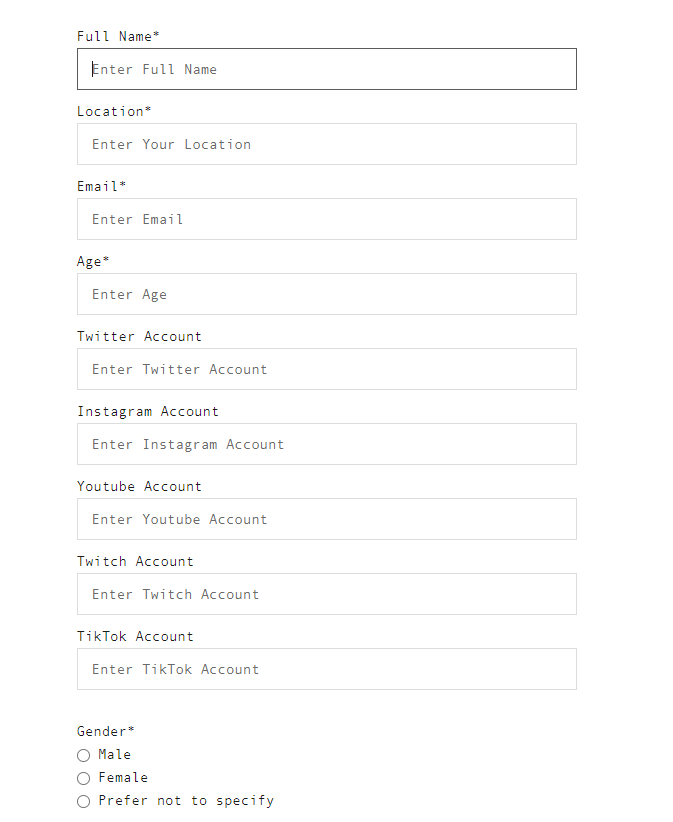This screenshot has height=822, width=673.
Task: Choose the Female gender option
Action: click(83, 778)
